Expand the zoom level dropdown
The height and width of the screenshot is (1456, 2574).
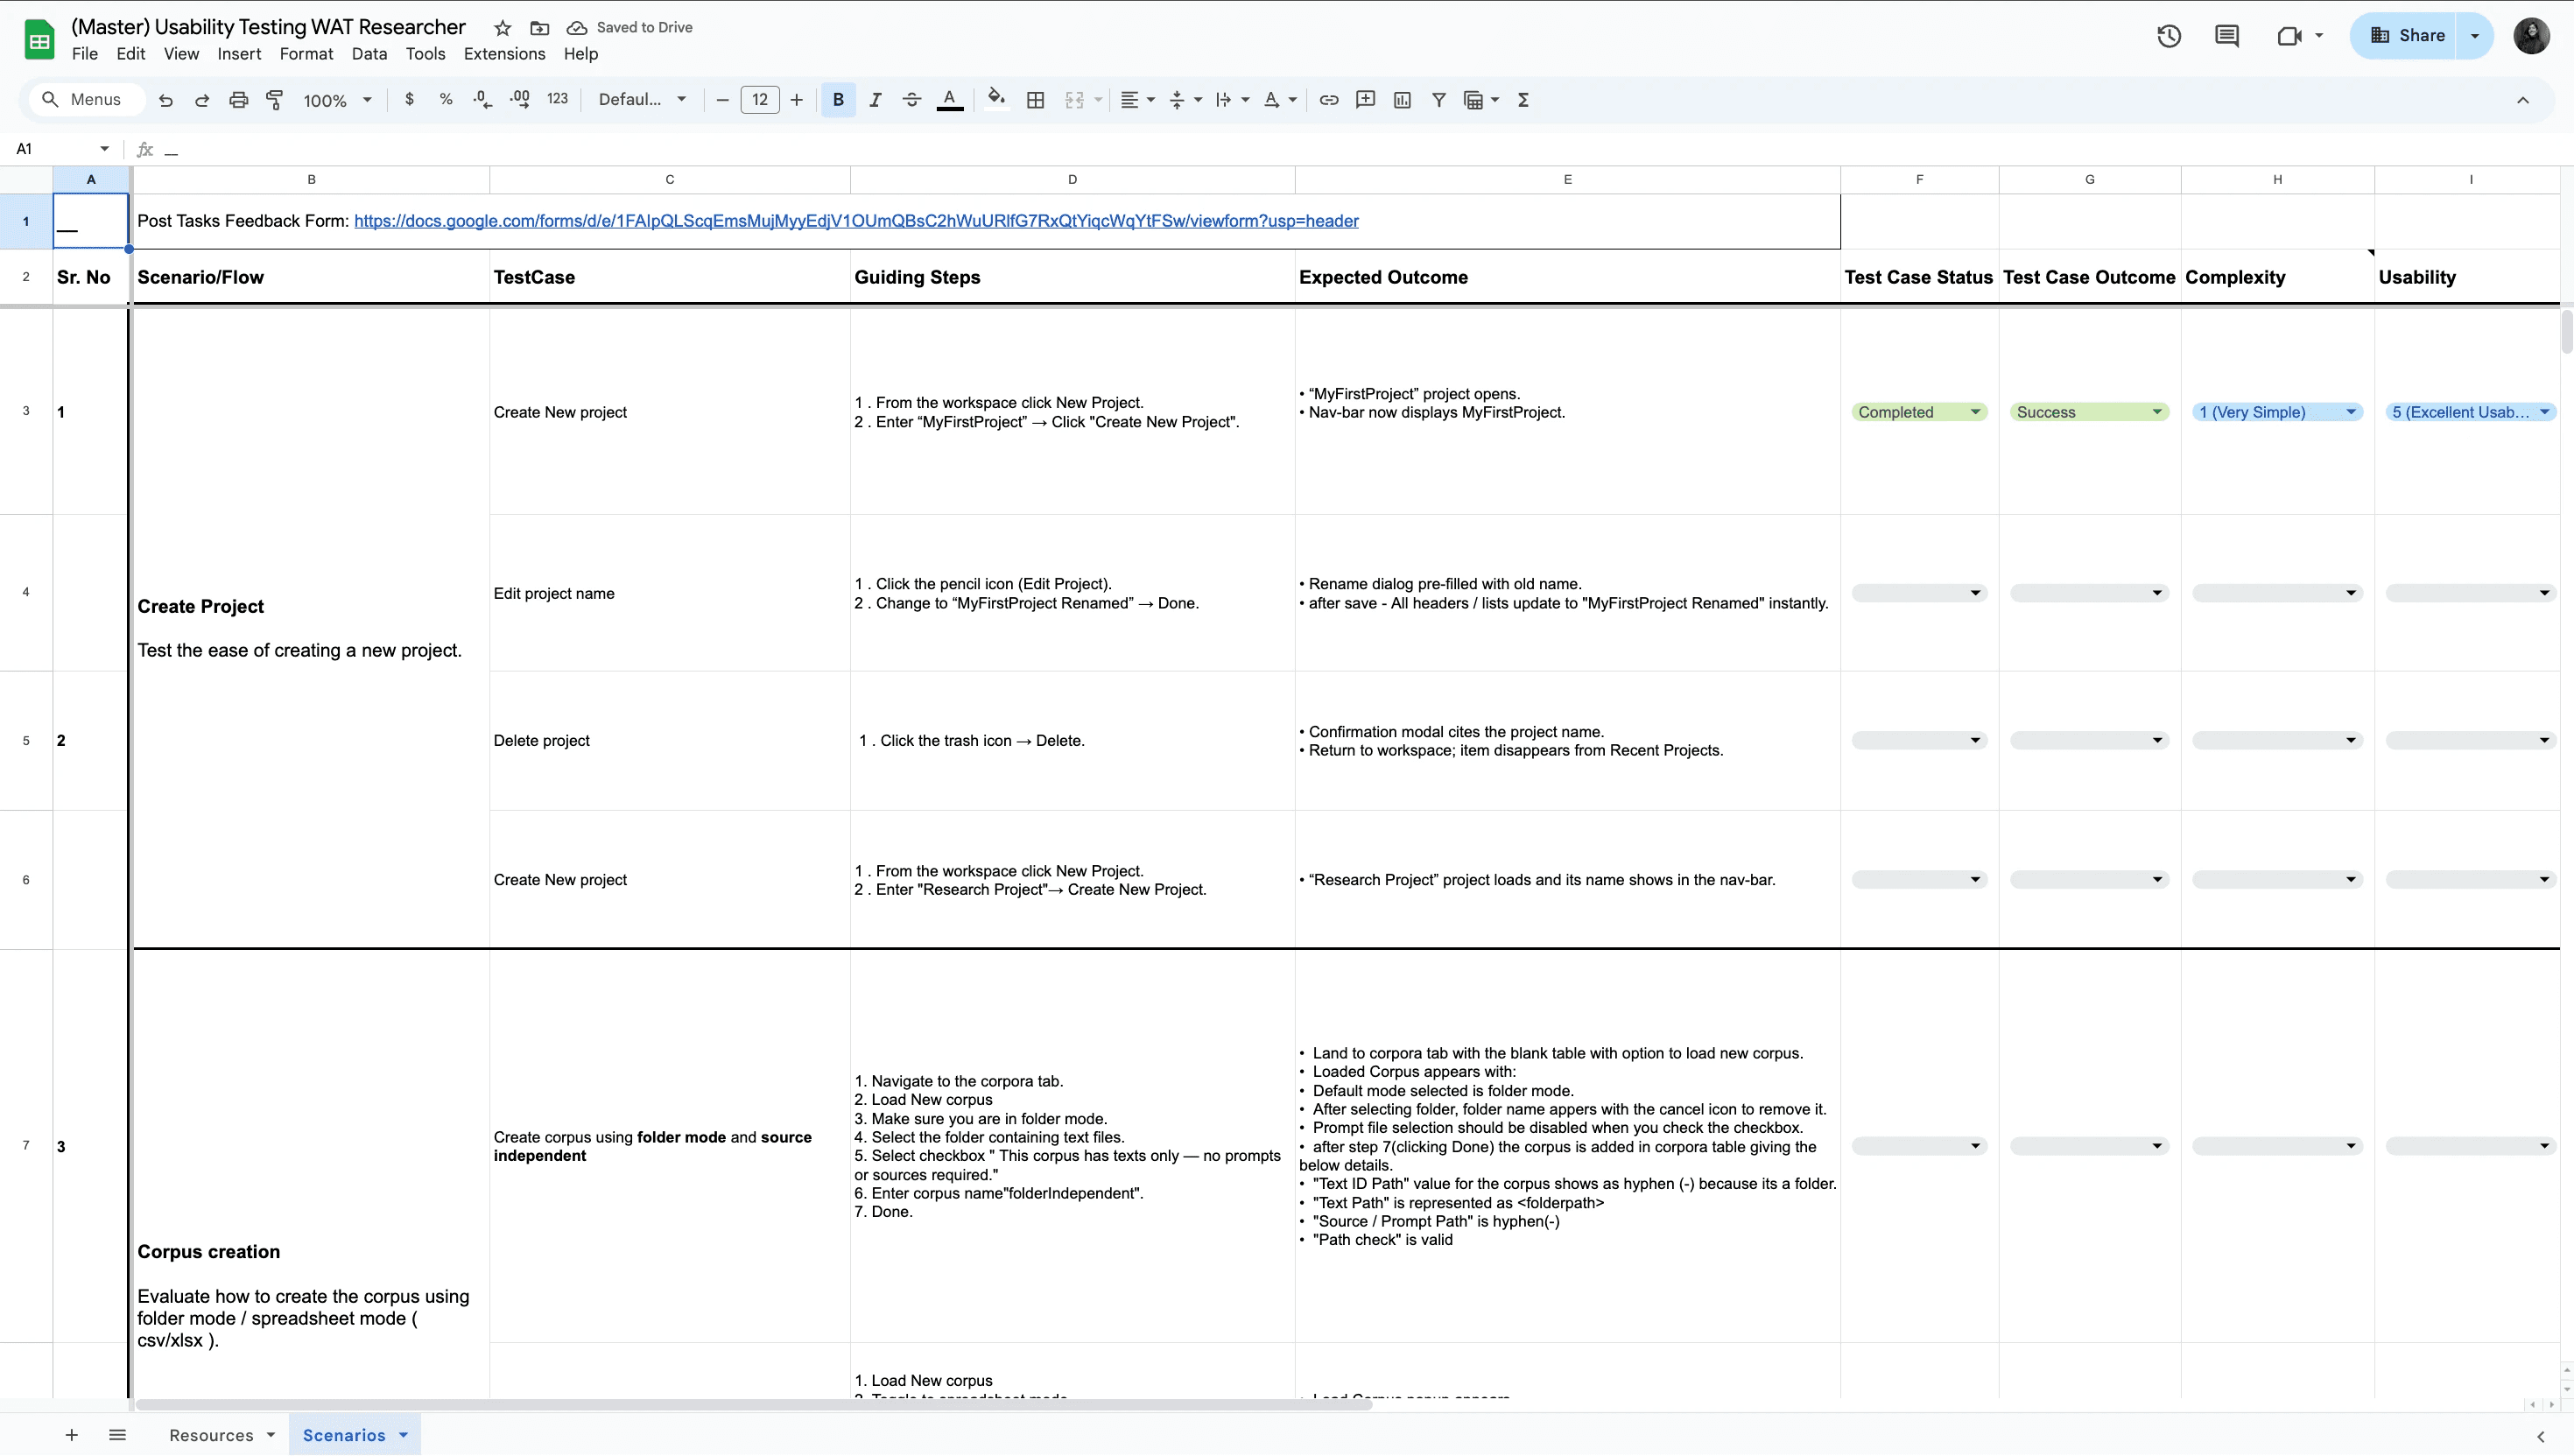click(338, 100)
